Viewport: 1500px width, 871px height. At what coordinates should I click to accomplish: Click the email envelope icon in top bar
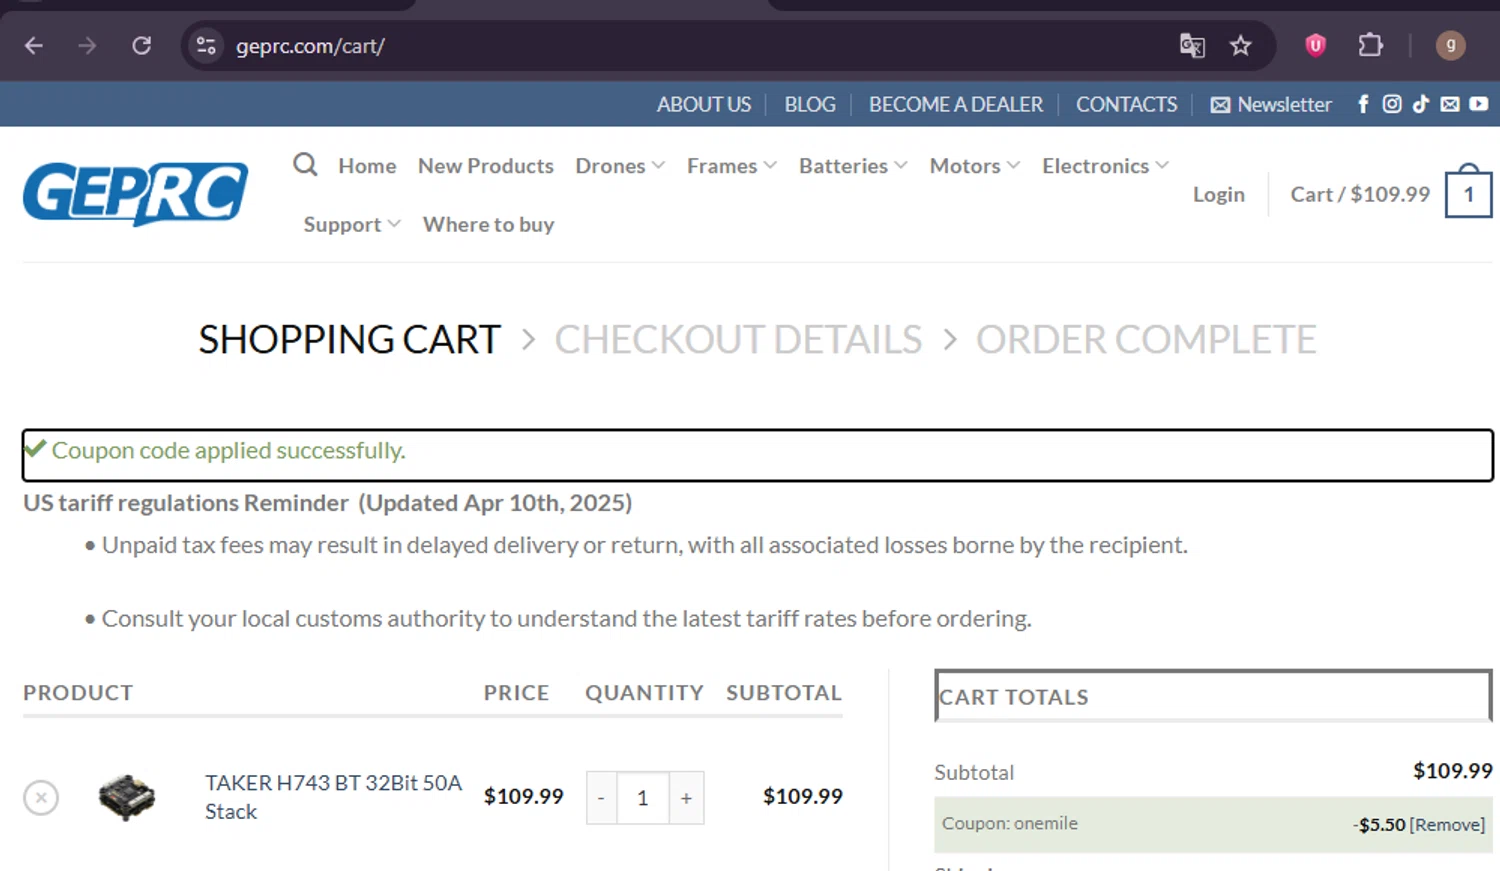(1450, 104)
